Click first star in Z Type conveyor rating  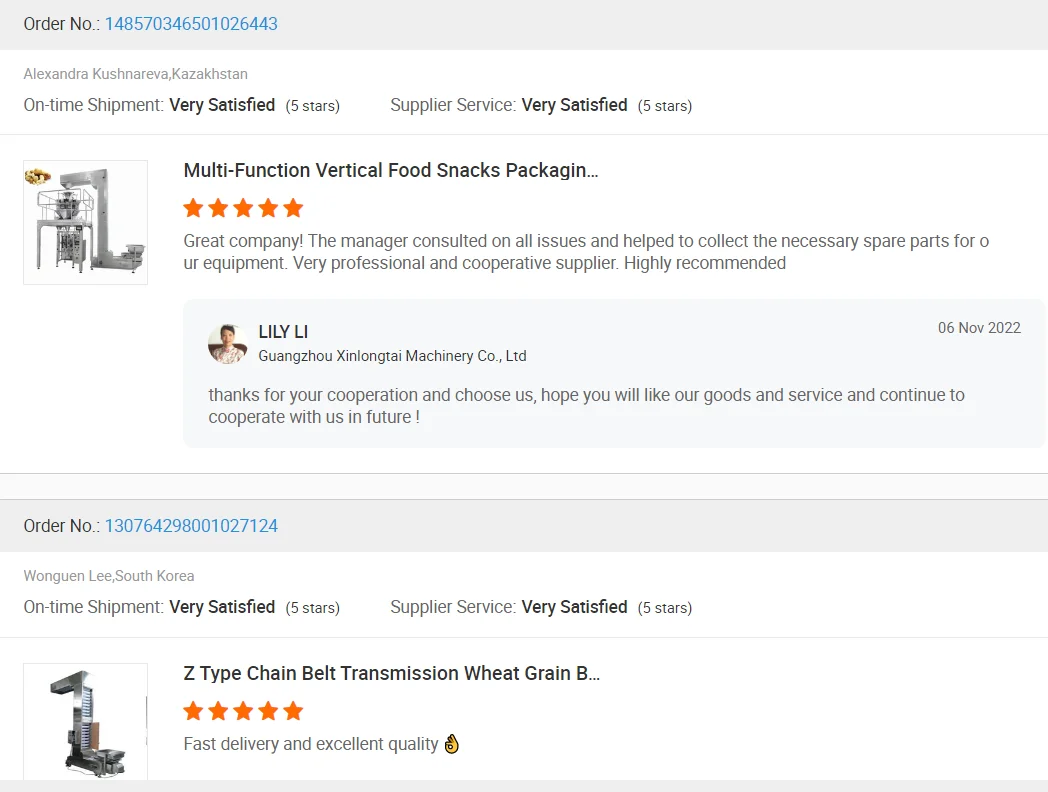pyautogui.click(x=194, y=711)
